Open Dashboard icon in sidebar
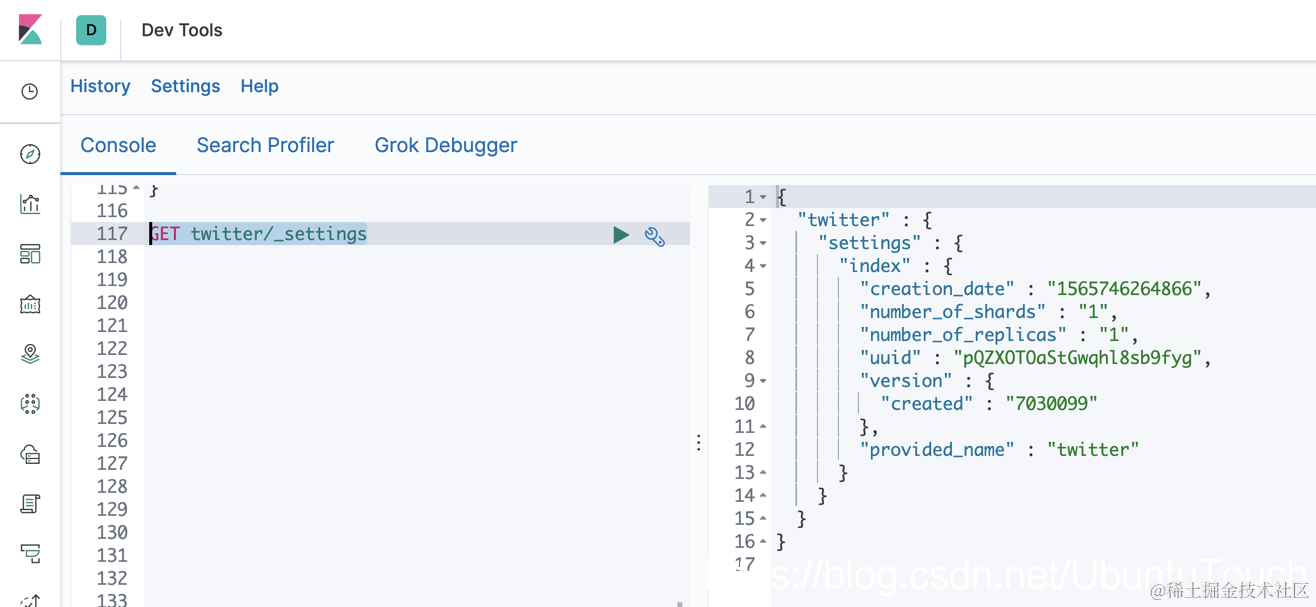 coord(30,254)
